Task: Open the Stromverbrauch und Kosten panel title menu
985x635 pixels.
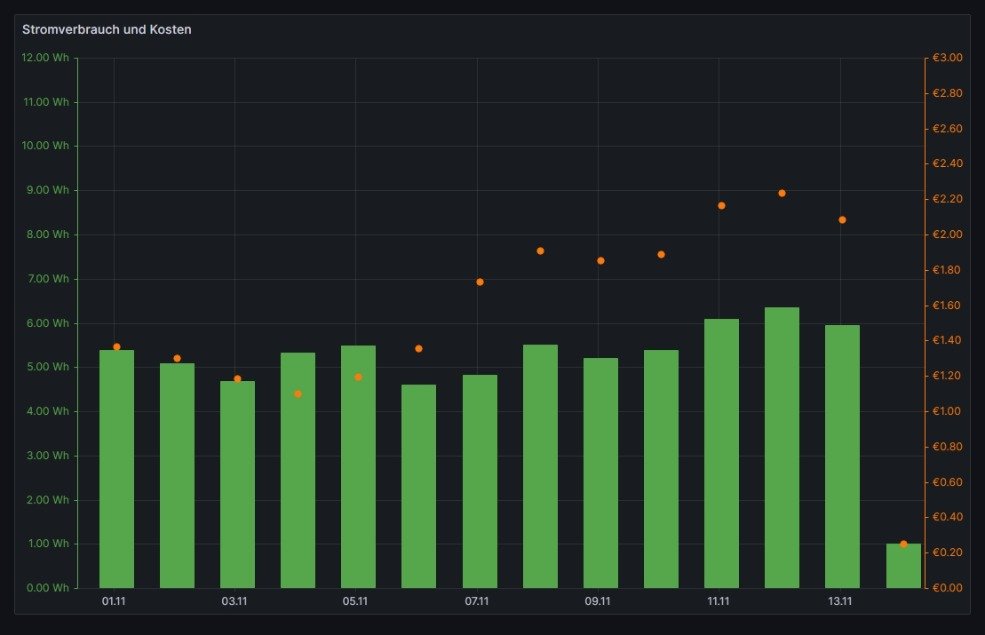Action: [107, 30]
